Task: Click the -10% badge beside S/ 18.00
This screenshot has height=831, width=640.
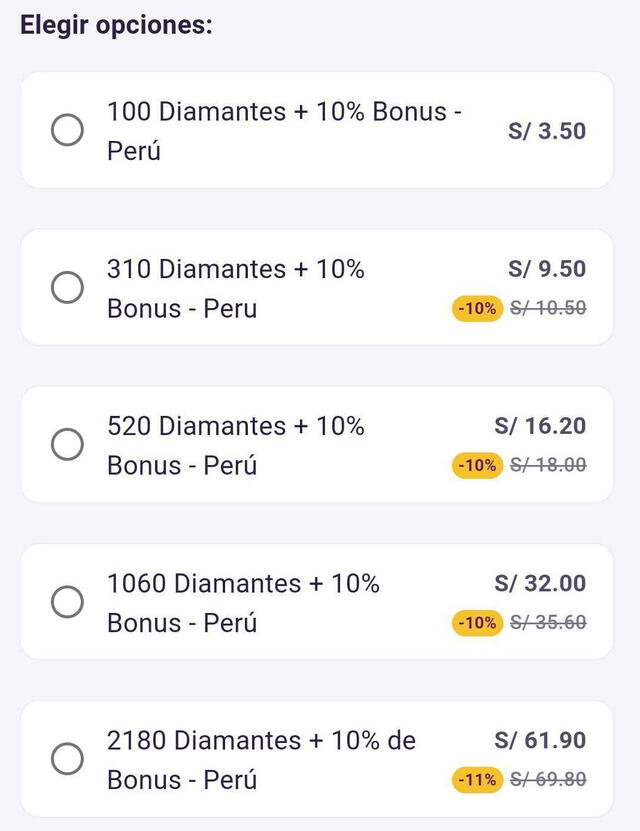Action: tap(477, 465)
